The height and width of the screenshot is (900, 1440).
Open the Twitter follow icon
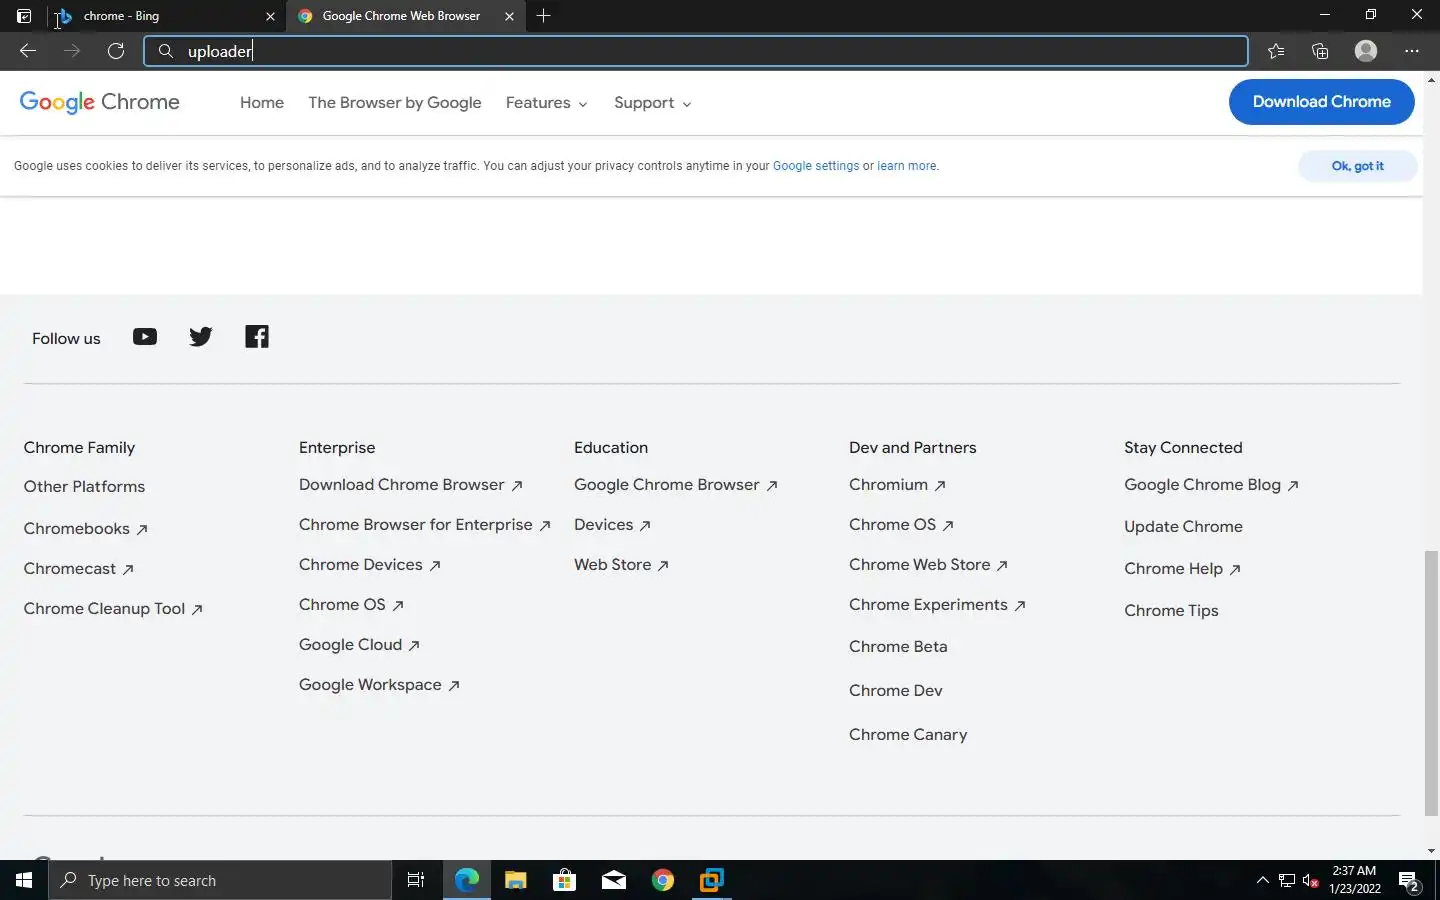click(x=201, y=337)
